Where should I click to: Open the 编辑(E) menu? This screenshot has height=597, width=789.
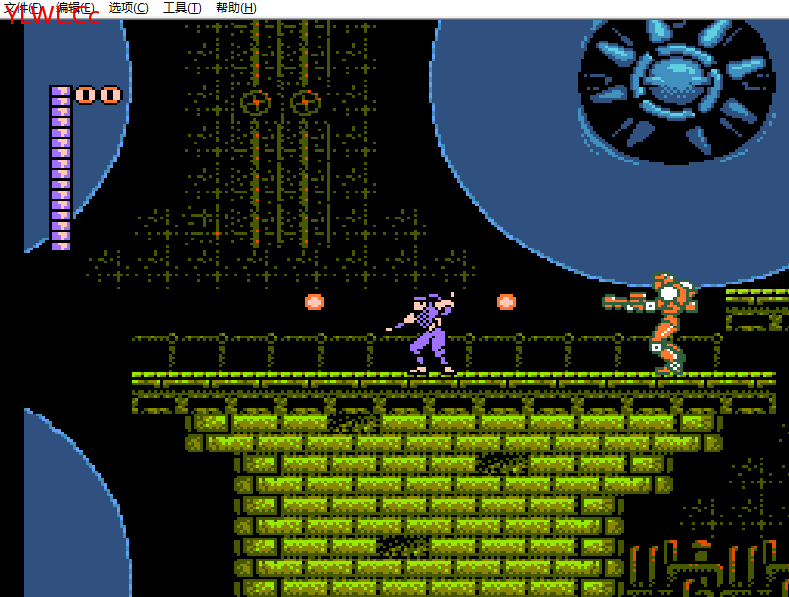pyautogui.click(x=75, y=8)
